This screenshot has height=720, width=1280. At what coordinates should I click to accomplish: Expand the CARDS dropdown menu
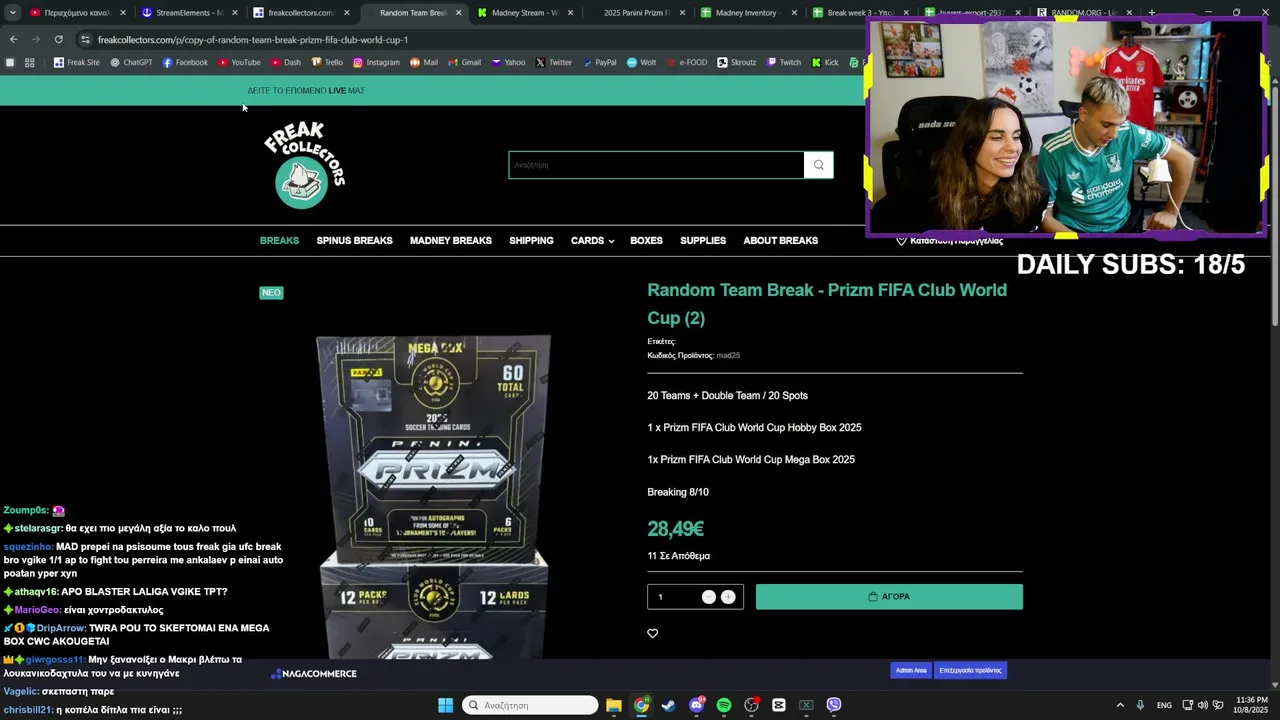click(x=592, y=241)
